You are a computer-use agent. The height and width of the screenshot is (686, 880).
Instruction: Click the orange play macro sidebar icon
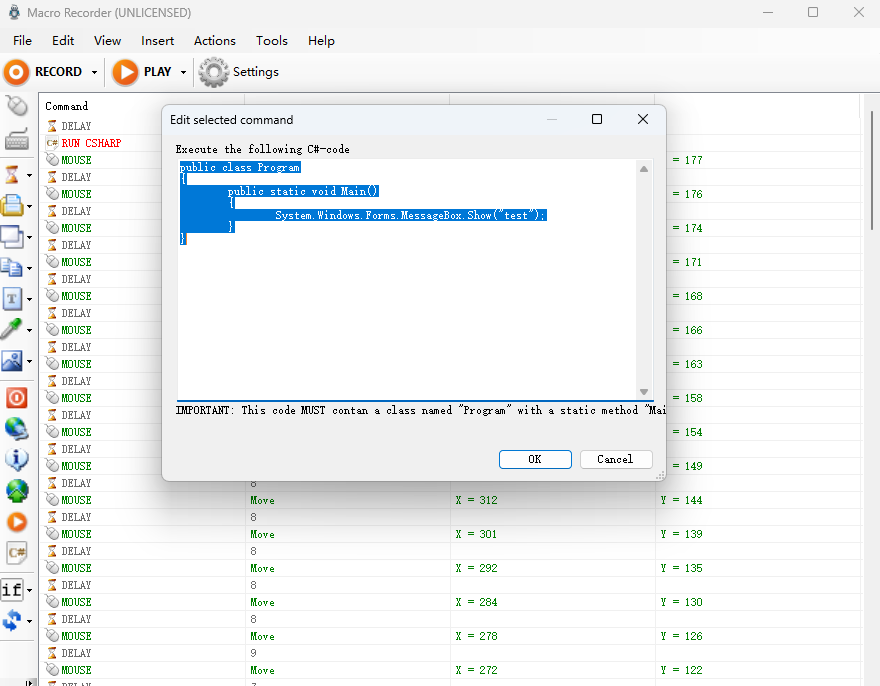(16, 522)
